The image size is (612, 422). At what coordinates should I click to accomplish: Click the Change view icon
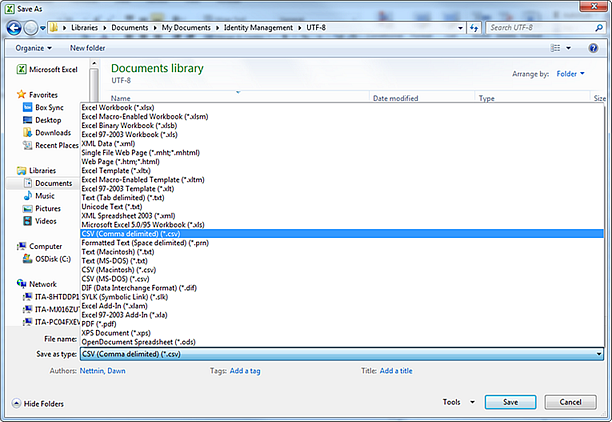point(555,48)
